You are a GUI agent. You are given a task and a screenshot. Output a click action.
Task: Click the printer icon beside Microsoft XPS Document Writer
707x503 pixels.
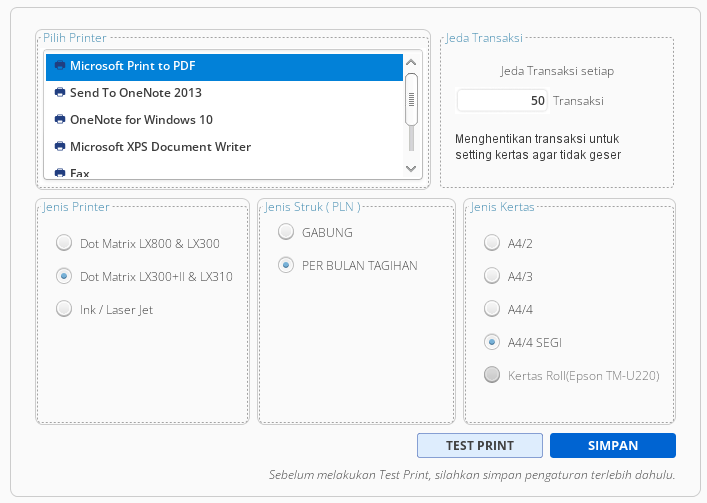[60, 146]
